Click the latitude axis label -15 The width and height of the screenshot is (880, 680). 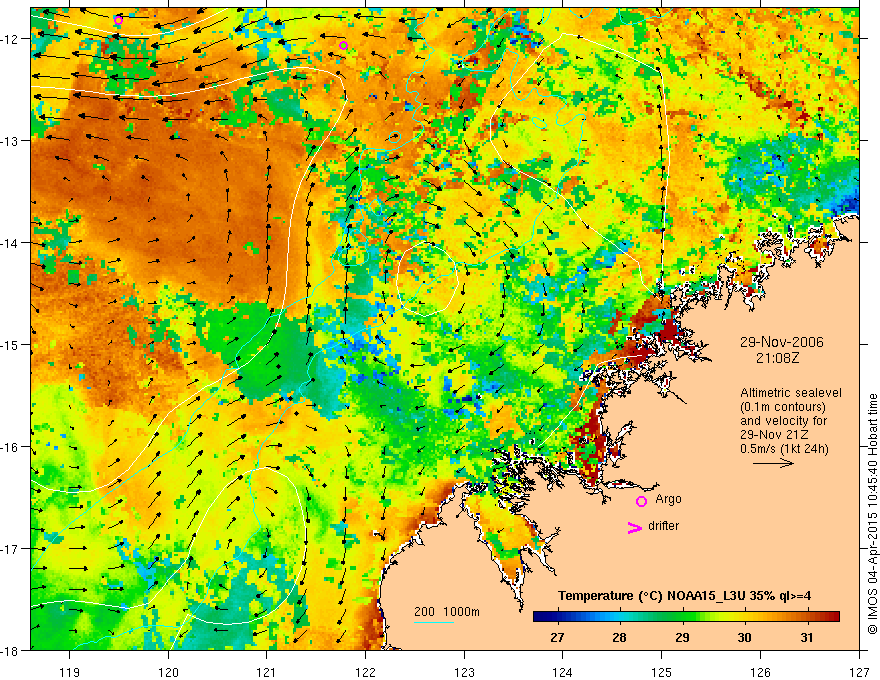11,344
